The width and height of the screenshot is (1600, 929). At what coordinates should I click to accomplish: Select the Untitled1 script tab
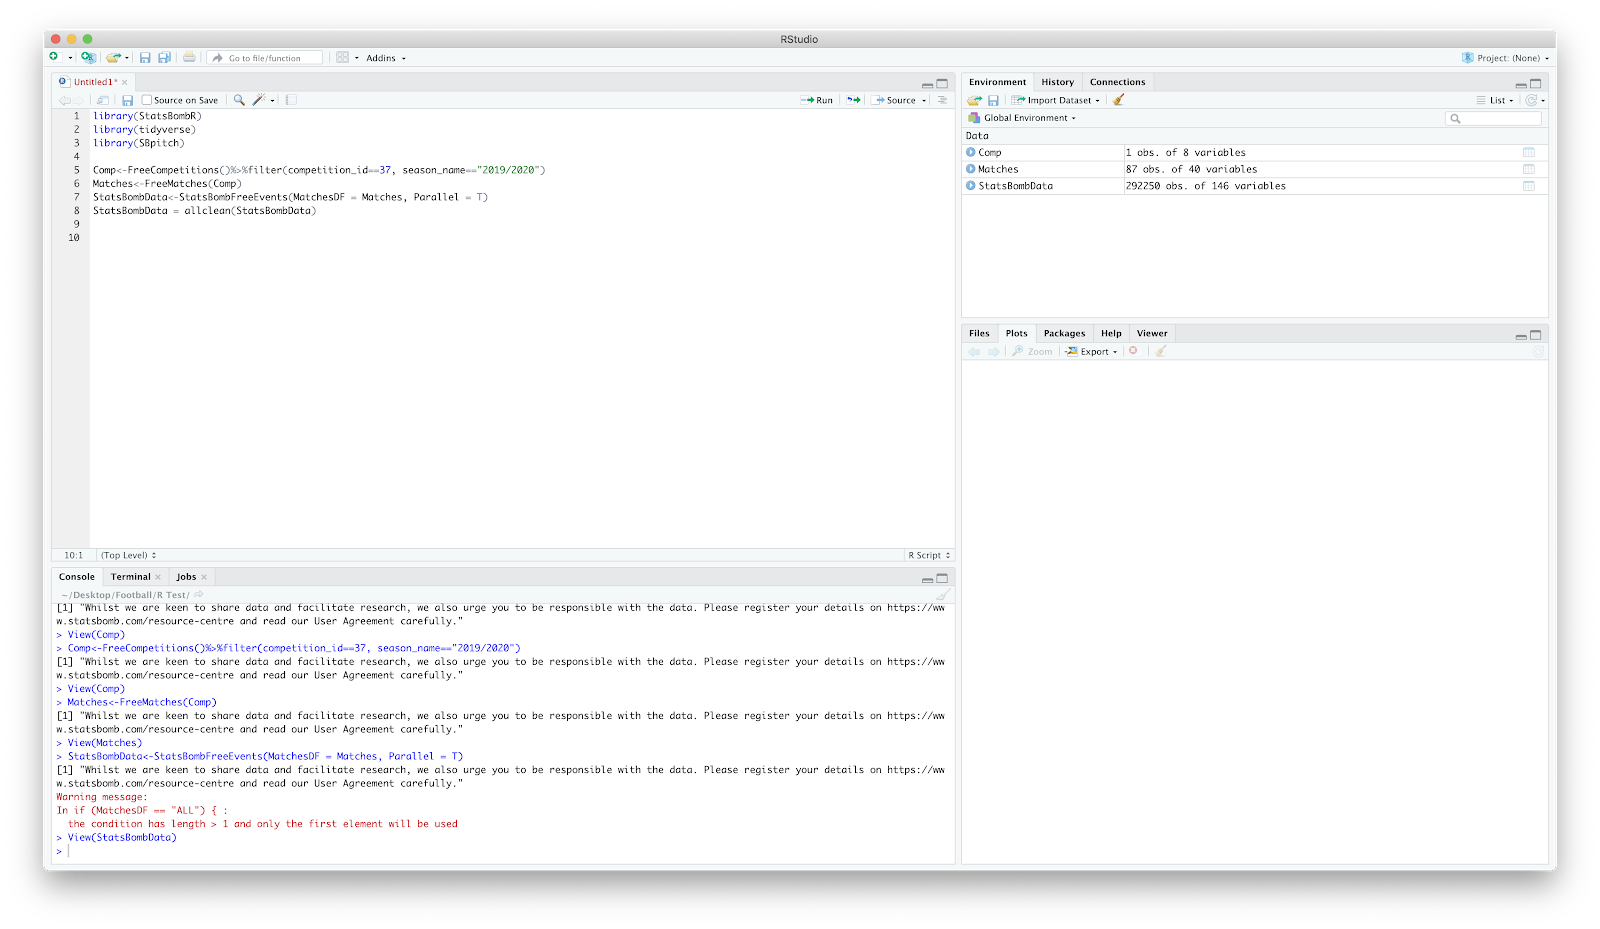tap(95, 82)
